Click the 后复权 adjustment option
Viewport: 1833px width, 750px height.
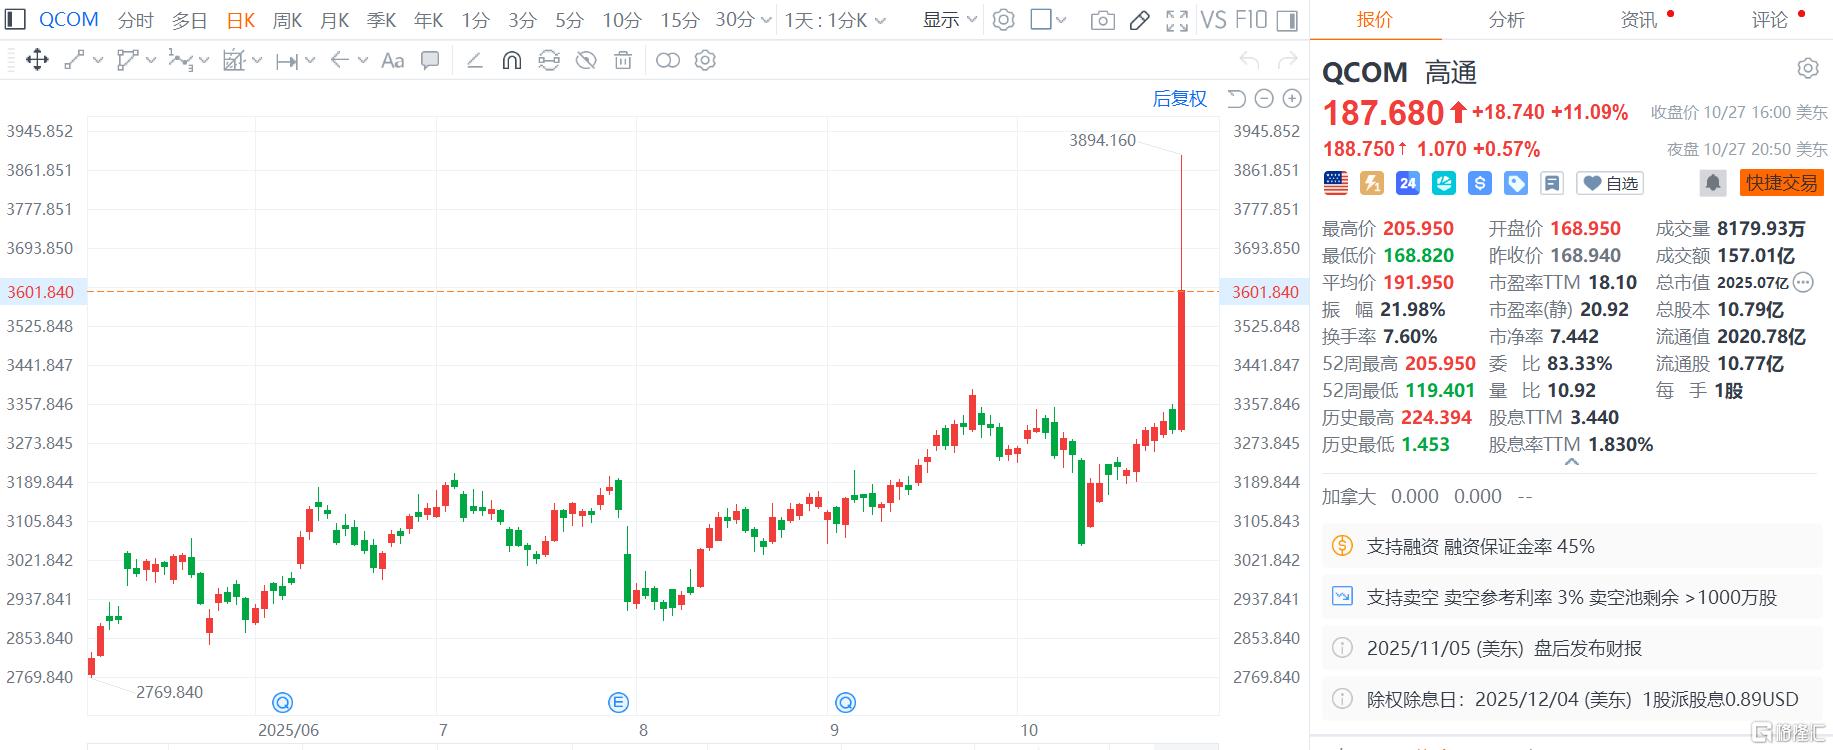coord(1180,98)
